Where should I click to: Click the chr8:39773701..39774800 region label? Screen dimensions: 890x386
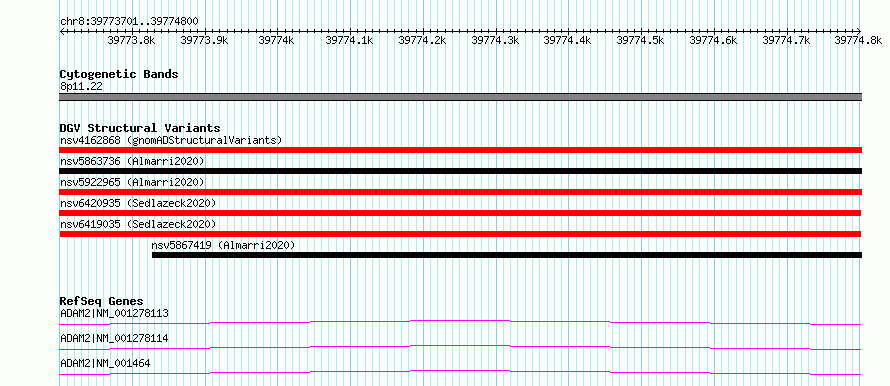coord(129,22)
